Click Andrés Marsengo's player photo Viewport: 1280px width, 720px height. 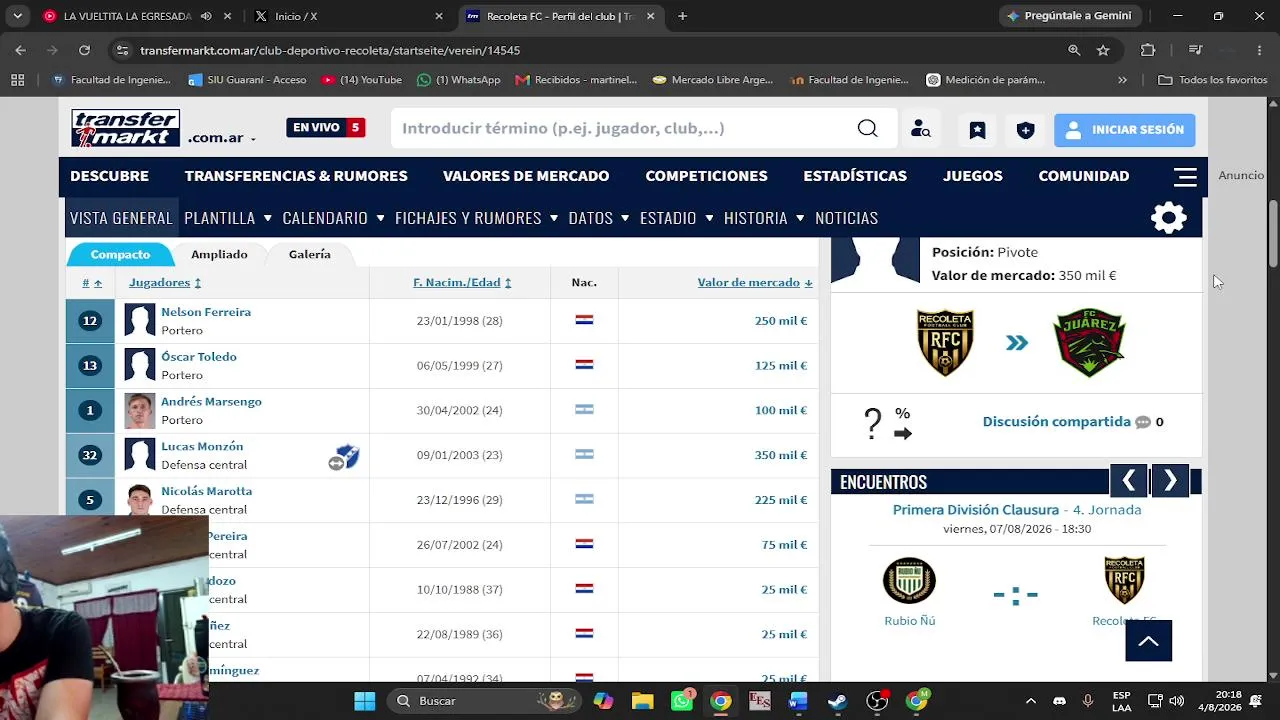[x=140, y=410]
